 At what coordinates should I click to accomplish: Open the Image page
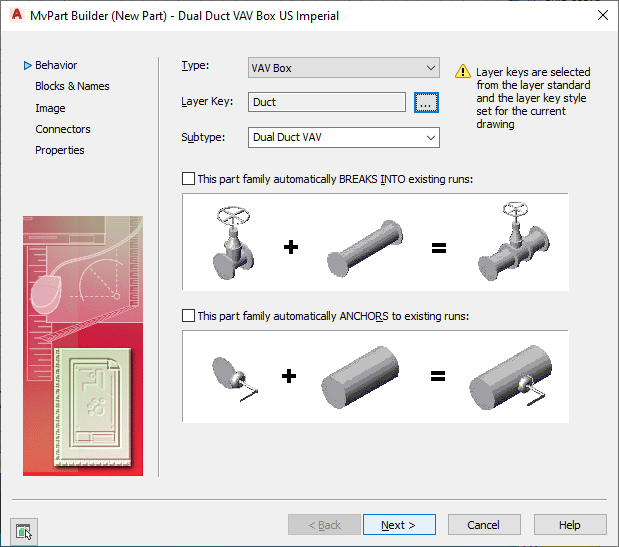[x=50, y=108]
